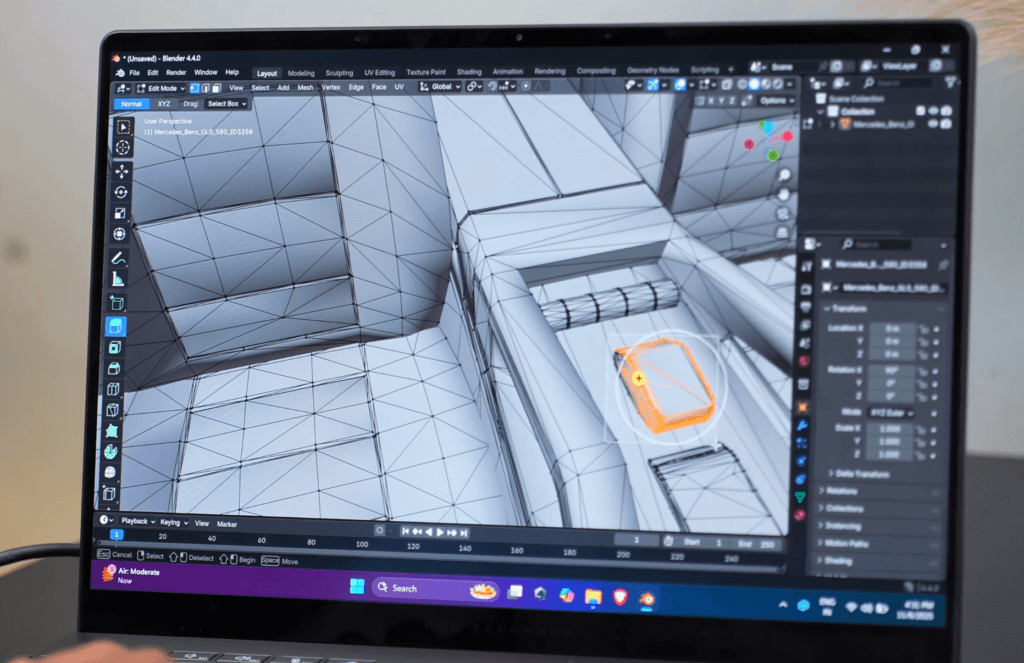Expand the Delta Transform panel
The width and height of the screenshot is (1024, 663).
(862, 473)
